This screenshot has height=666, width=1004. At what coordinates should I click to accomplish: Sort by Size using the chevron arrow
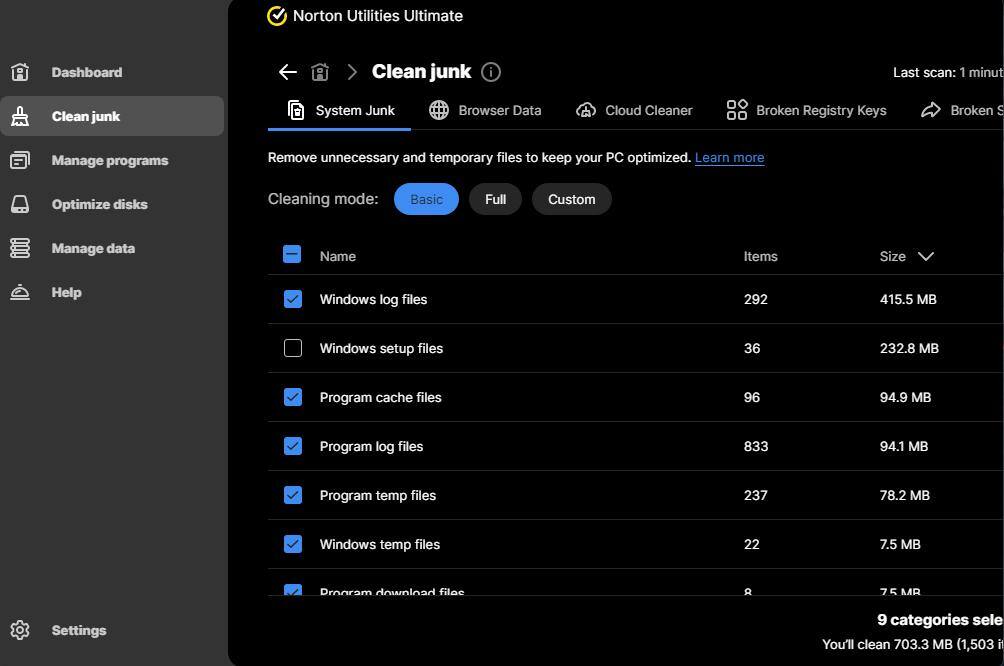point(926,256)
